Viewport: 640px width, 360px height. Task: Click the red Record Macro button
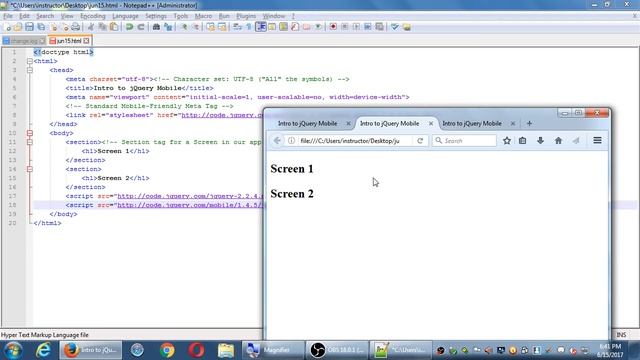(333, 27)
